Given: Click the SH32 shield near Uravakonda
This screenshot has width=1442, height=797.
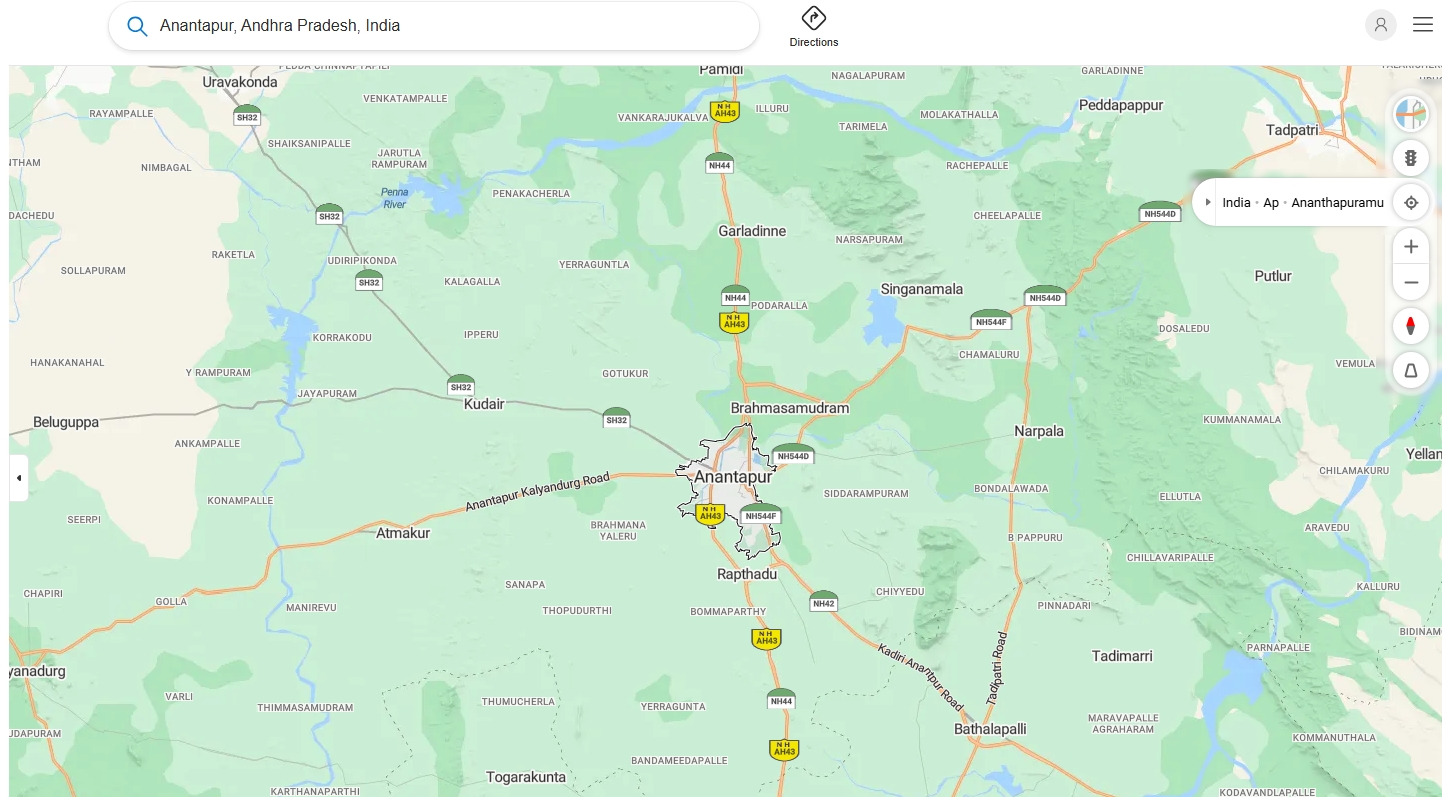Looking at the screenshot, I should 247,115.
